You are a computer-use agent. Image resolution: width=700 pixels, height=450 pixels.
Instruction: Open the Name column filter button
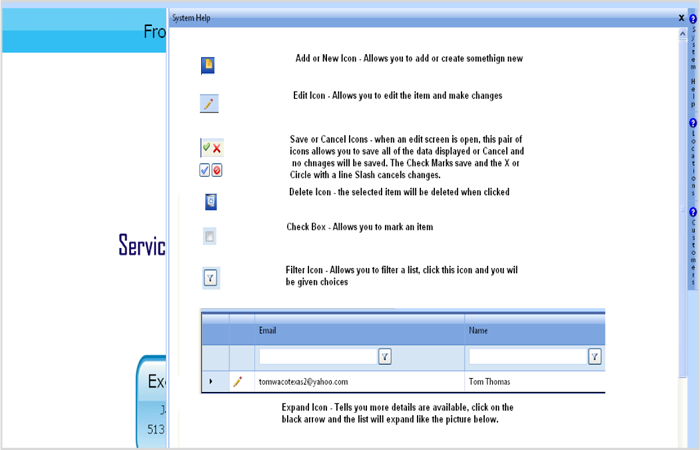click(x=595, y=356)
